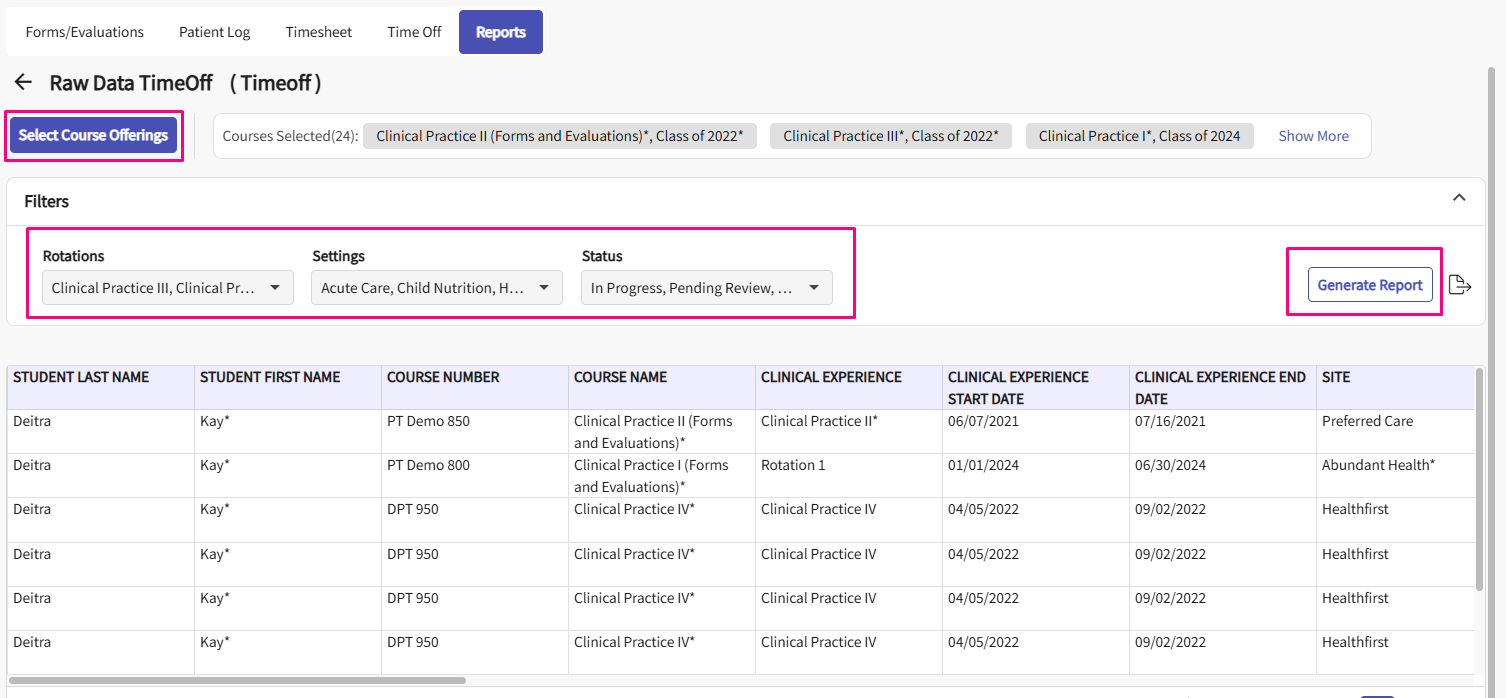Click the Generate Report button
Image resolution: width=1506 pixels, height=698 pixels.
pos(1370,285)
